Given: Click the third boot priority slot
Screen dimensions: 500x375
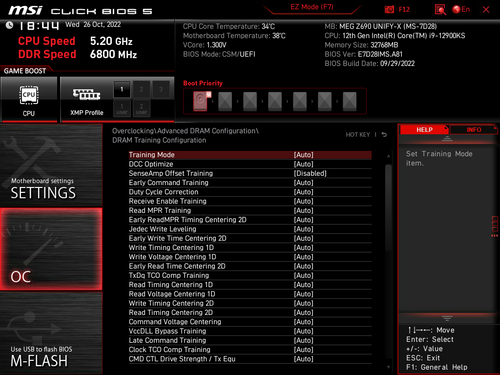Looking at the screenshot, I should coord(250,101).
